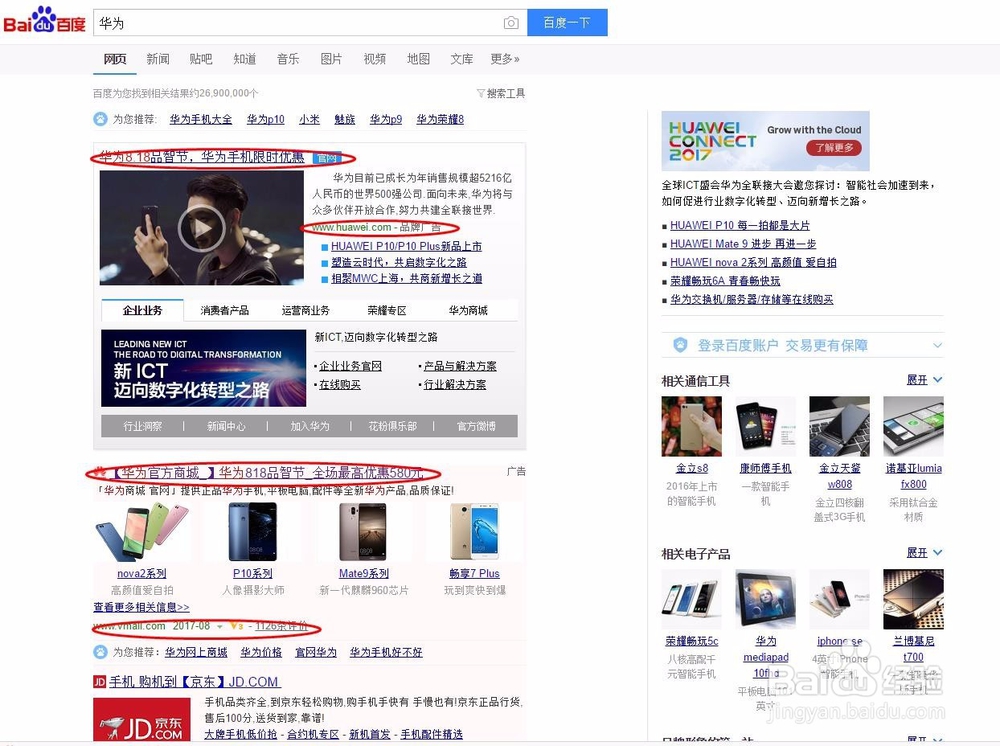Click 查看更多相关信息>> link

(141, 607)
